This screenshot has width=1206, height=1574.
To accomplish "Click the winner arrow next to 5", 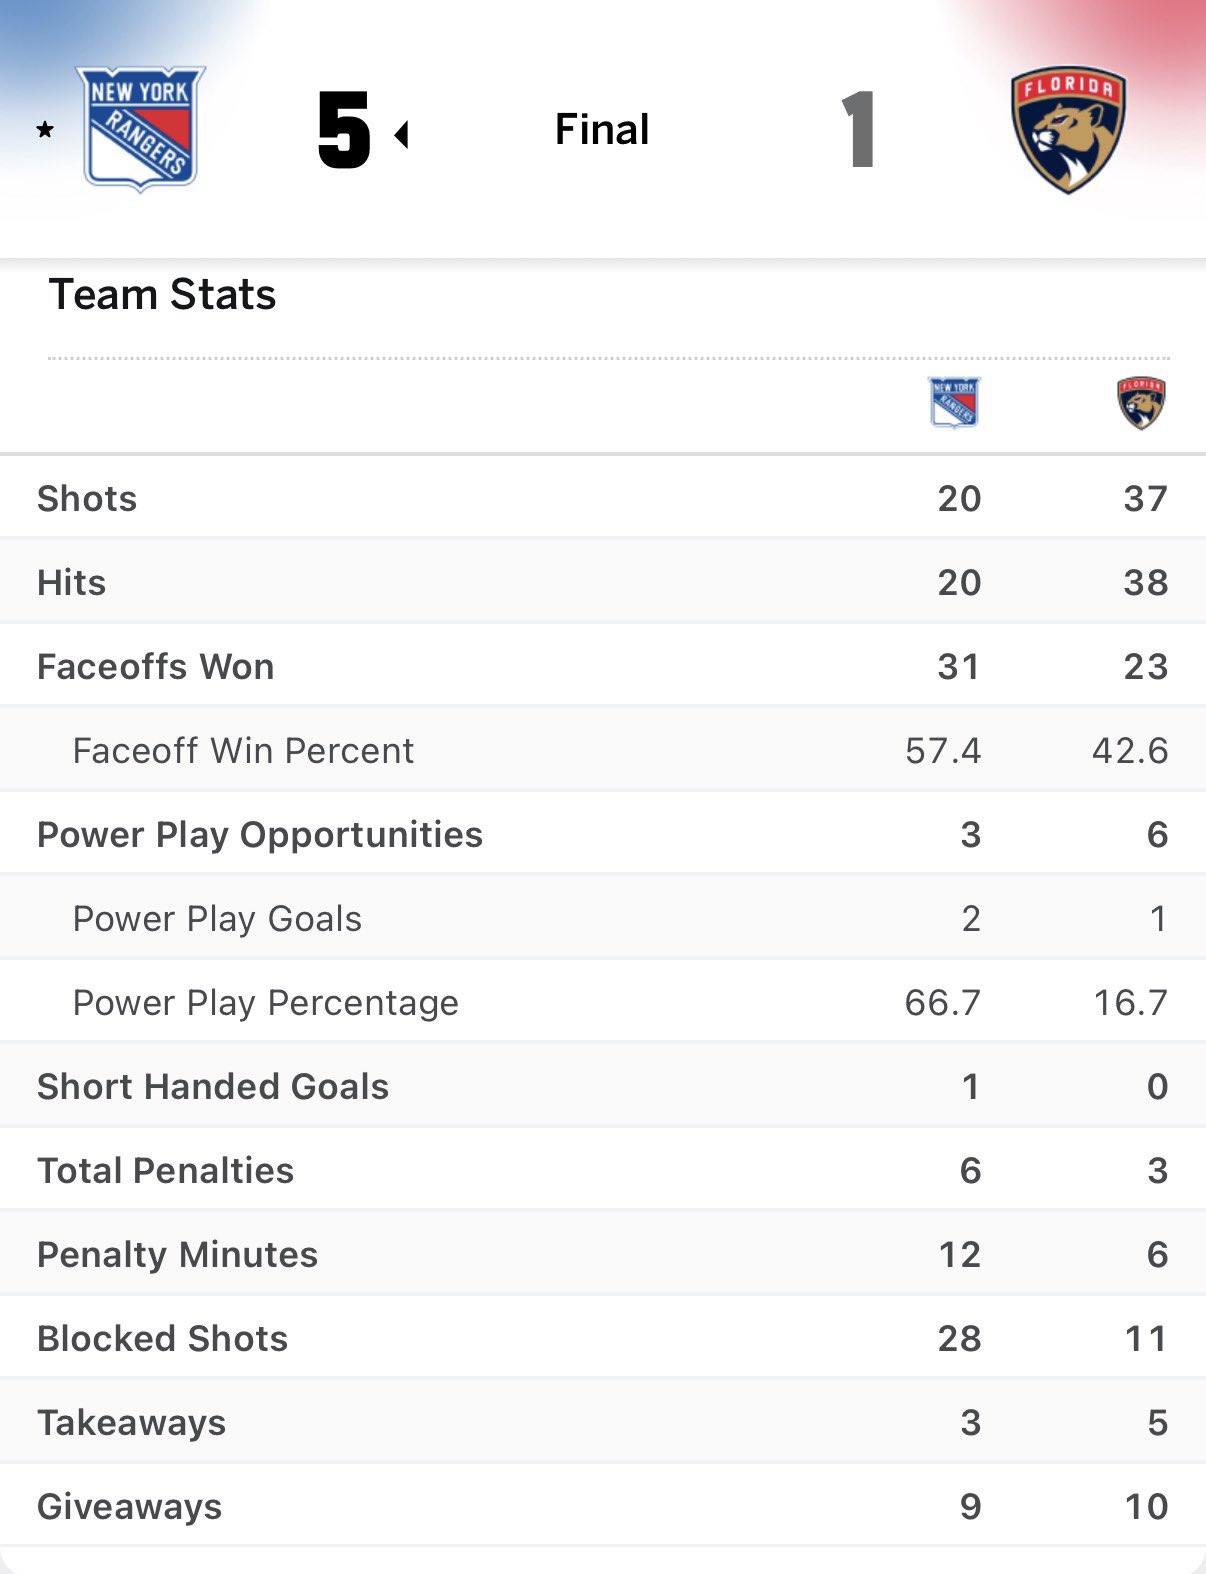I will tap(402, 134).
